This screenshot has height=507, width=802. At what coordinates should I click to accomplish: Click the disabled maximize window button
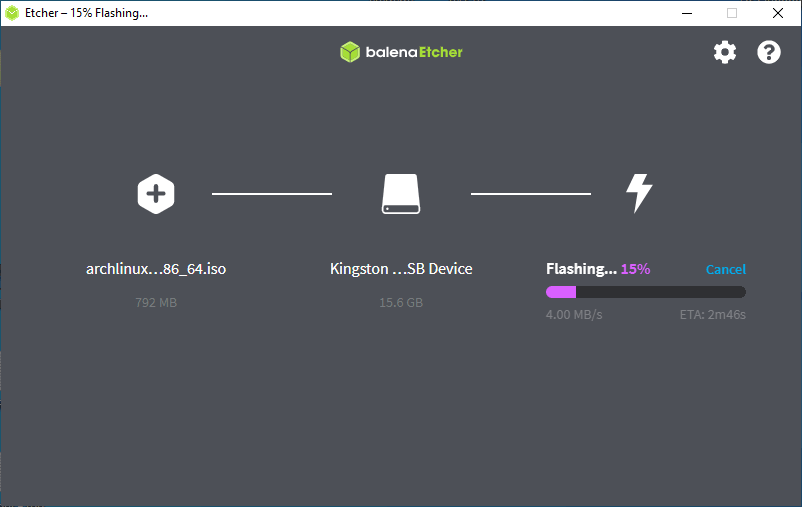[x=732, y=13]
